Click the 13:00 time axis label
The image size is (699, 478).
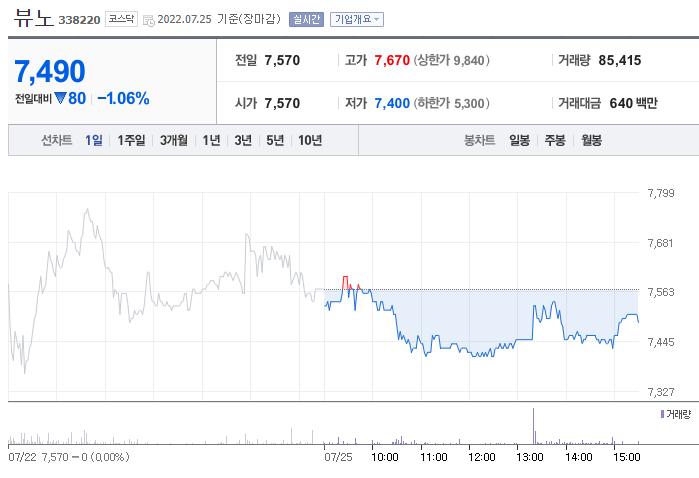coord(530,457)
